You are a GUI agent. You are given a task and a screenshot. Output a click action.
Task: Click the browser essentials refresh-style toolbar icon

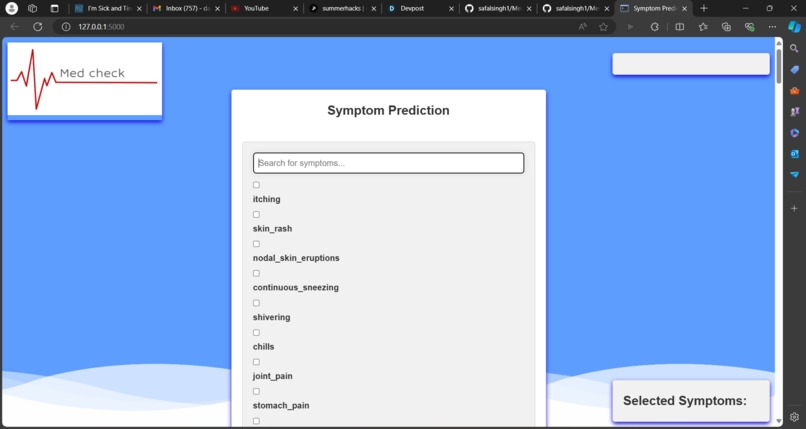tap(654, 27)
